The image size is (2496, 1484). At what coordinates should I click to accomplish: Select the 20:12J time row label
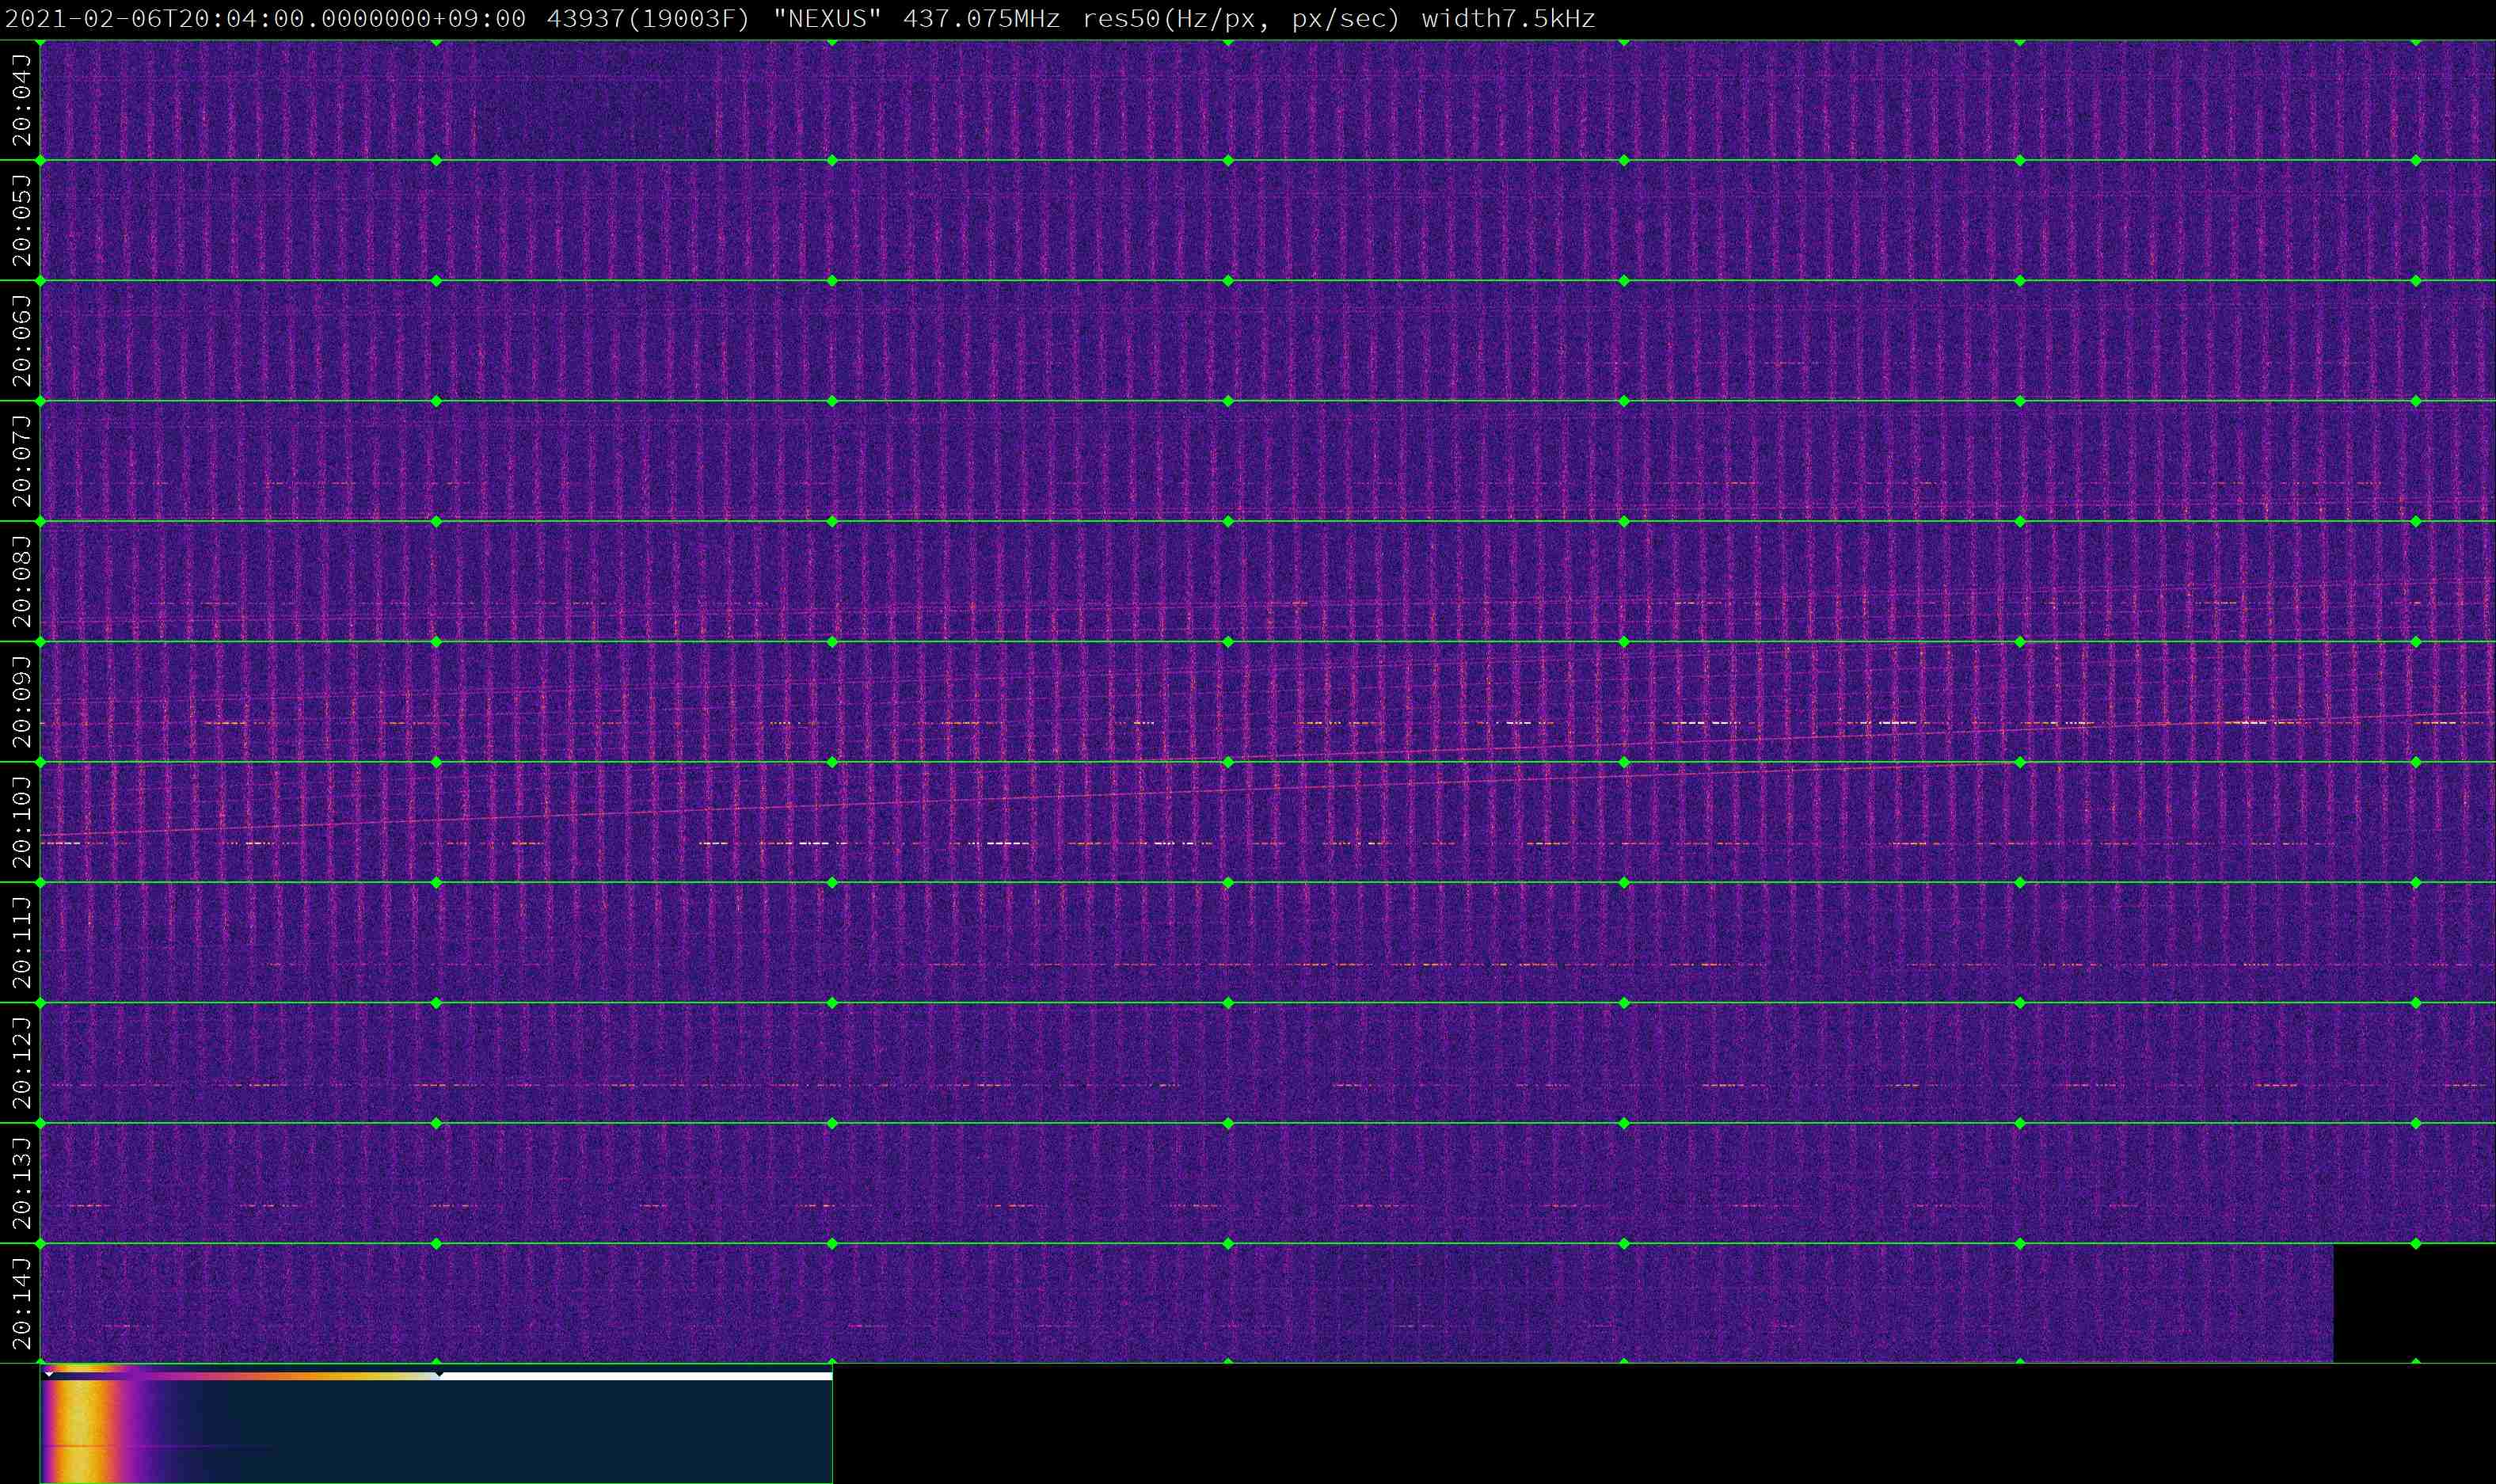21,1063
